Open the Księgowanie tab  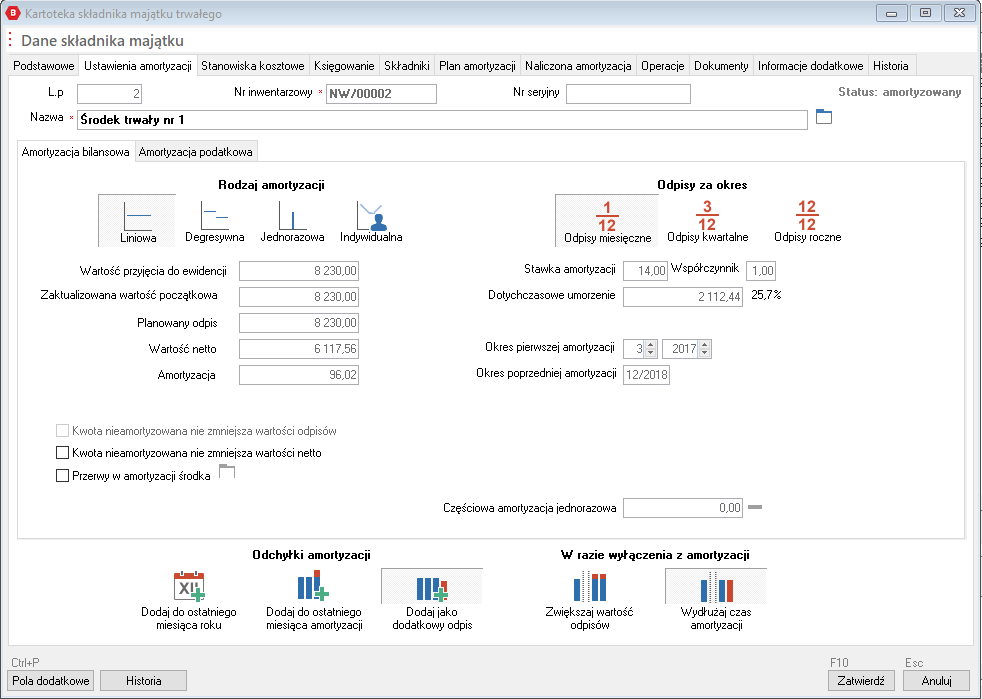pos(344,66)
